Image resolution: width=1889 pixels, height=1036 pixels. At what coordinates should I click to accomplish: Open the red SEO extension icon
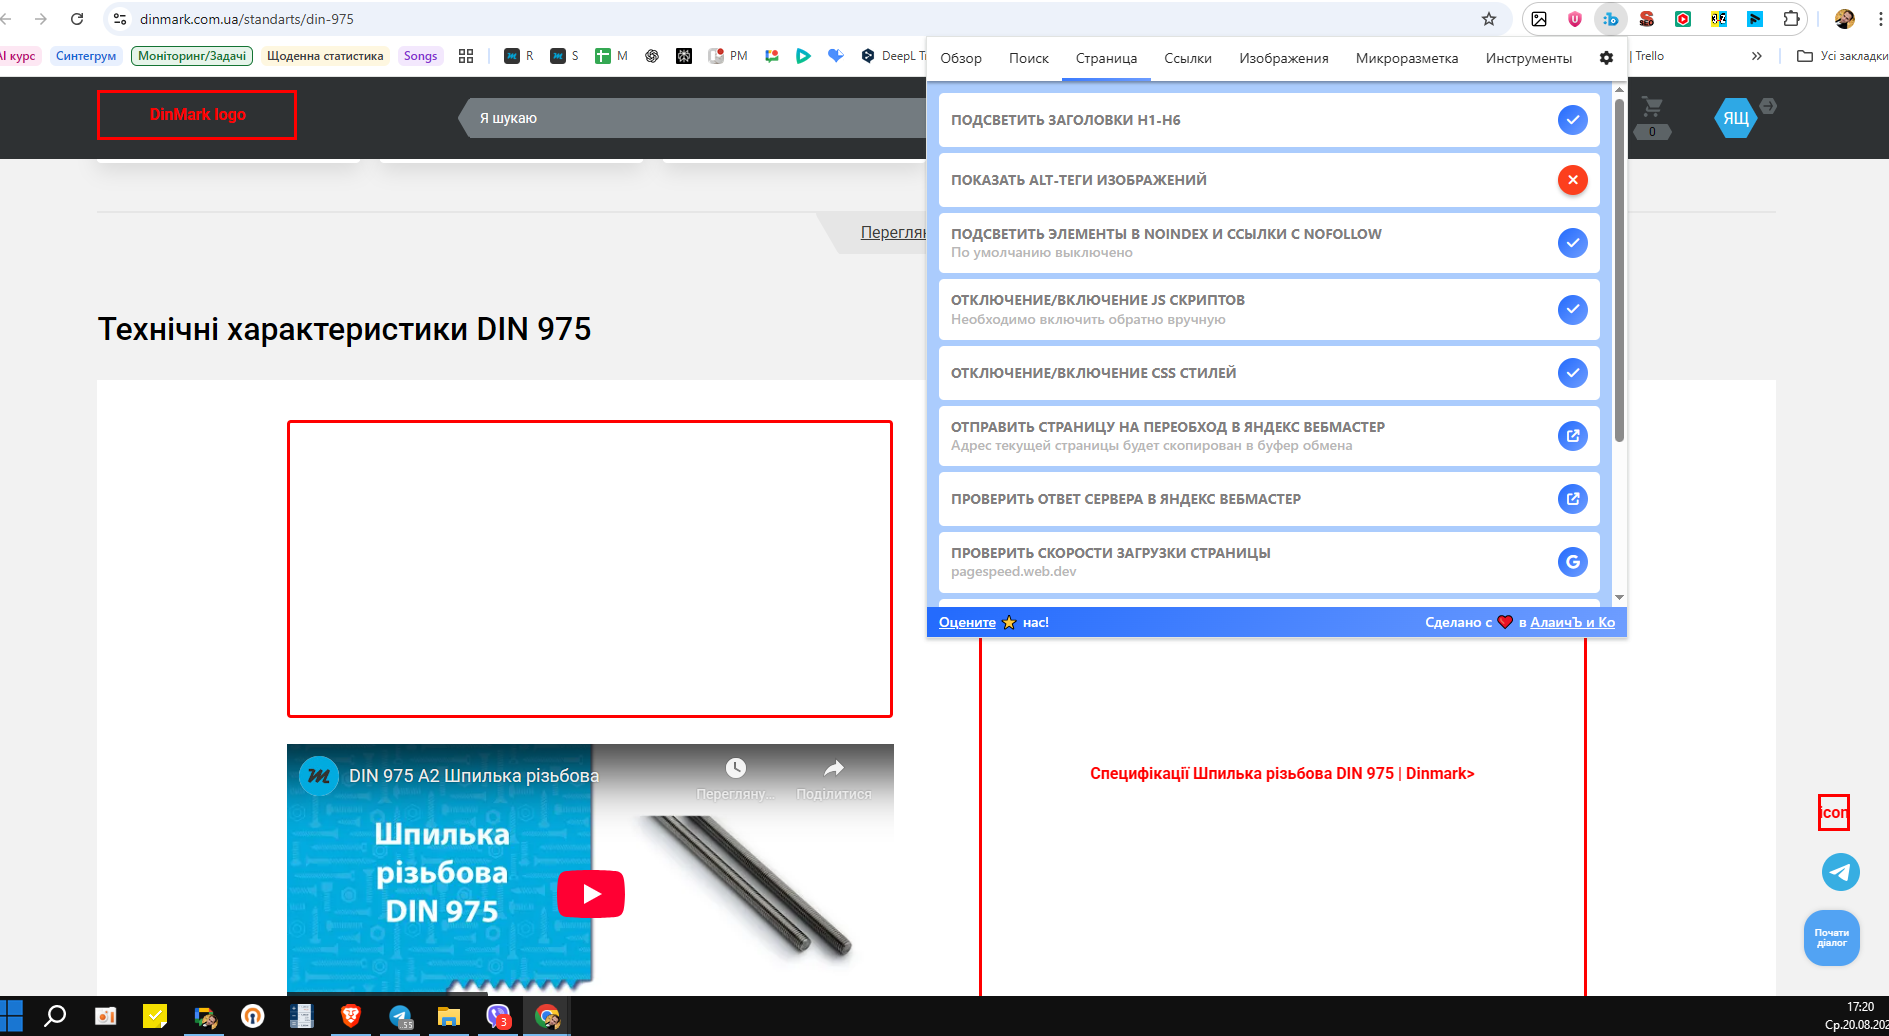click(1647, 19)
